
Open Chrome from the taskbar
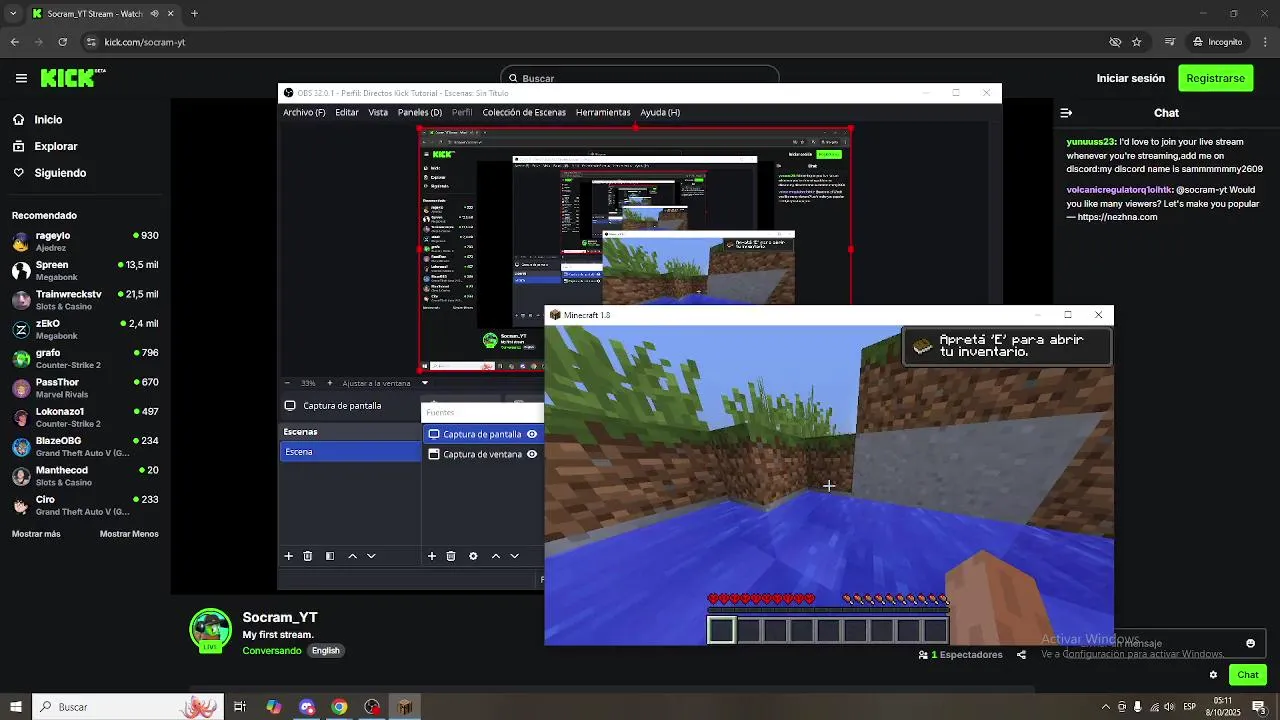pos(339,706)
